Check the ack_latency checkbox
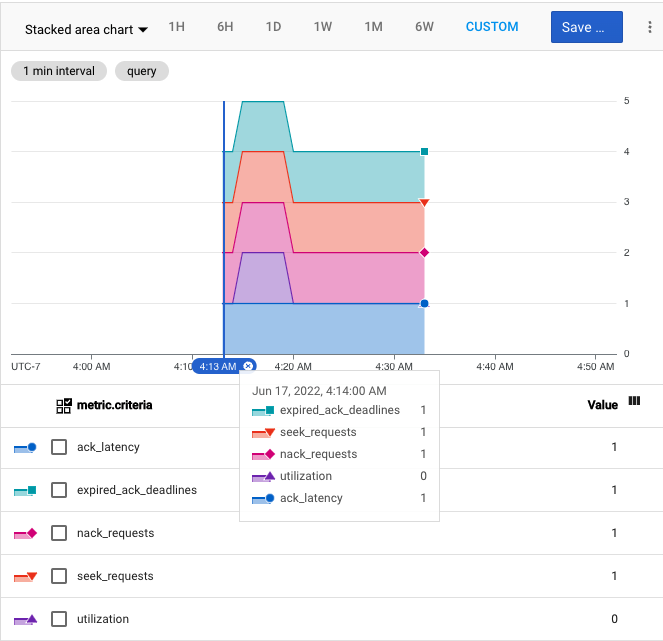Image resolution: width=663 pixels, height=641 pixels. [59, 447]
